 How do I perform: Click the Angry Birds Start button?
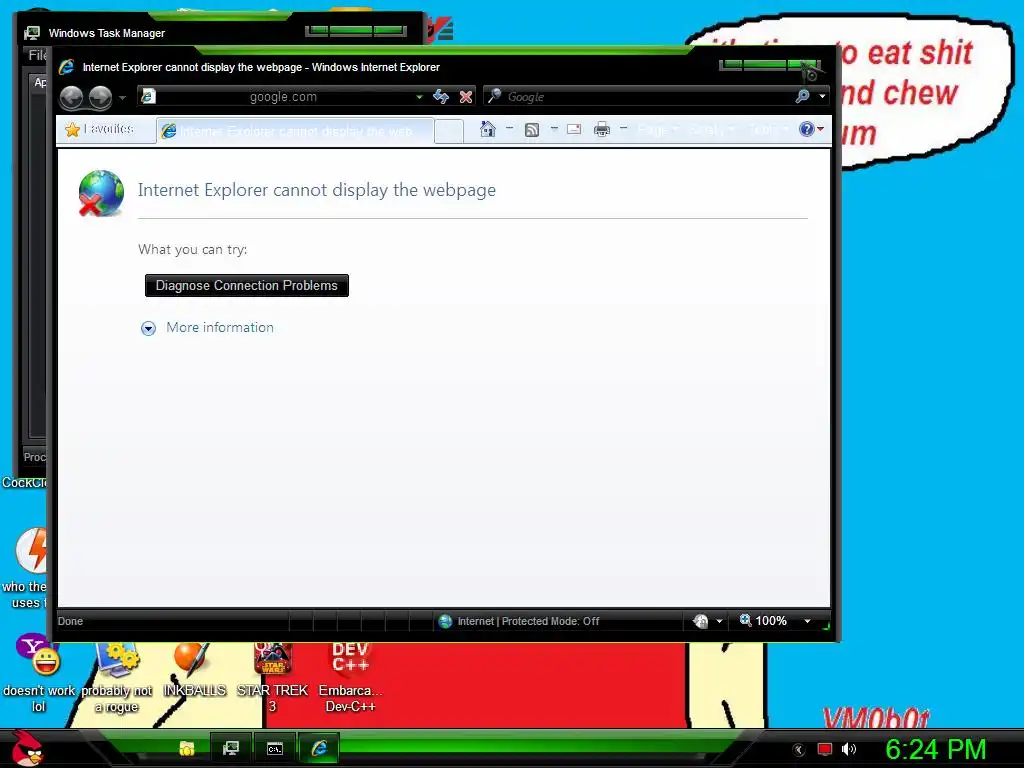[x=26, y=748]
